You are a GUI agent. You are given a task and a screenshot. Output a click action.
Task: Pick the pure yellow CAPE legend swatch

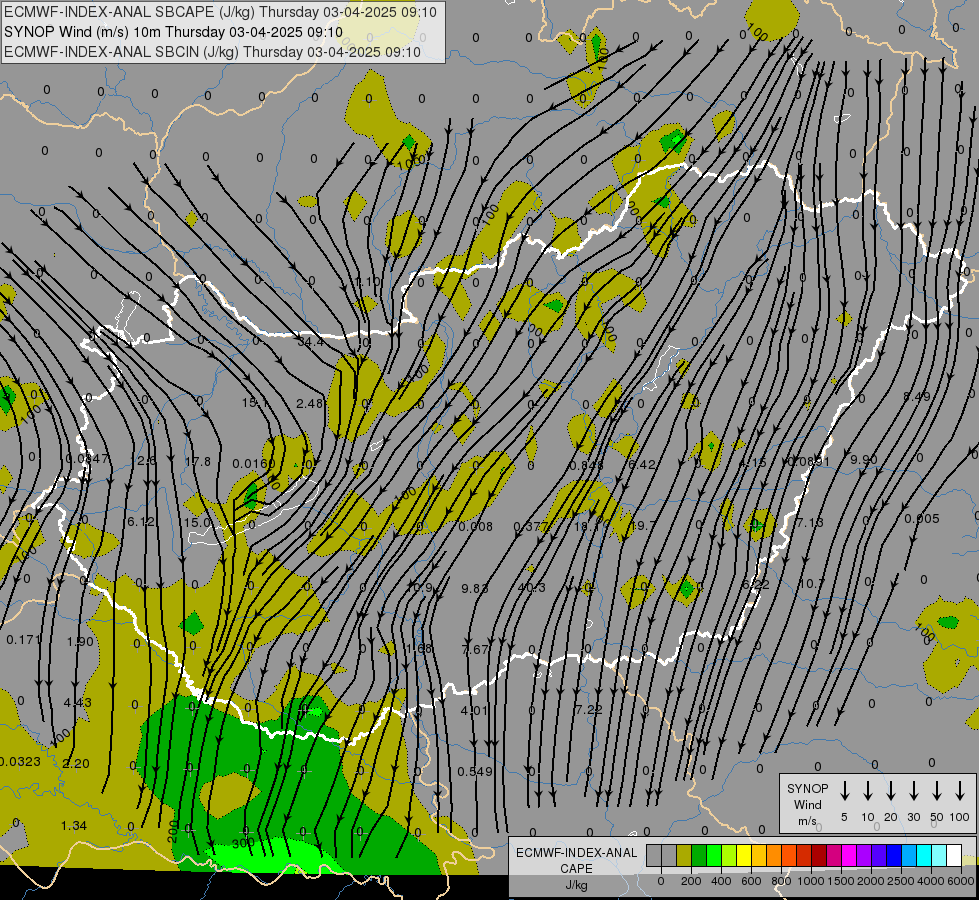[744, 855]
